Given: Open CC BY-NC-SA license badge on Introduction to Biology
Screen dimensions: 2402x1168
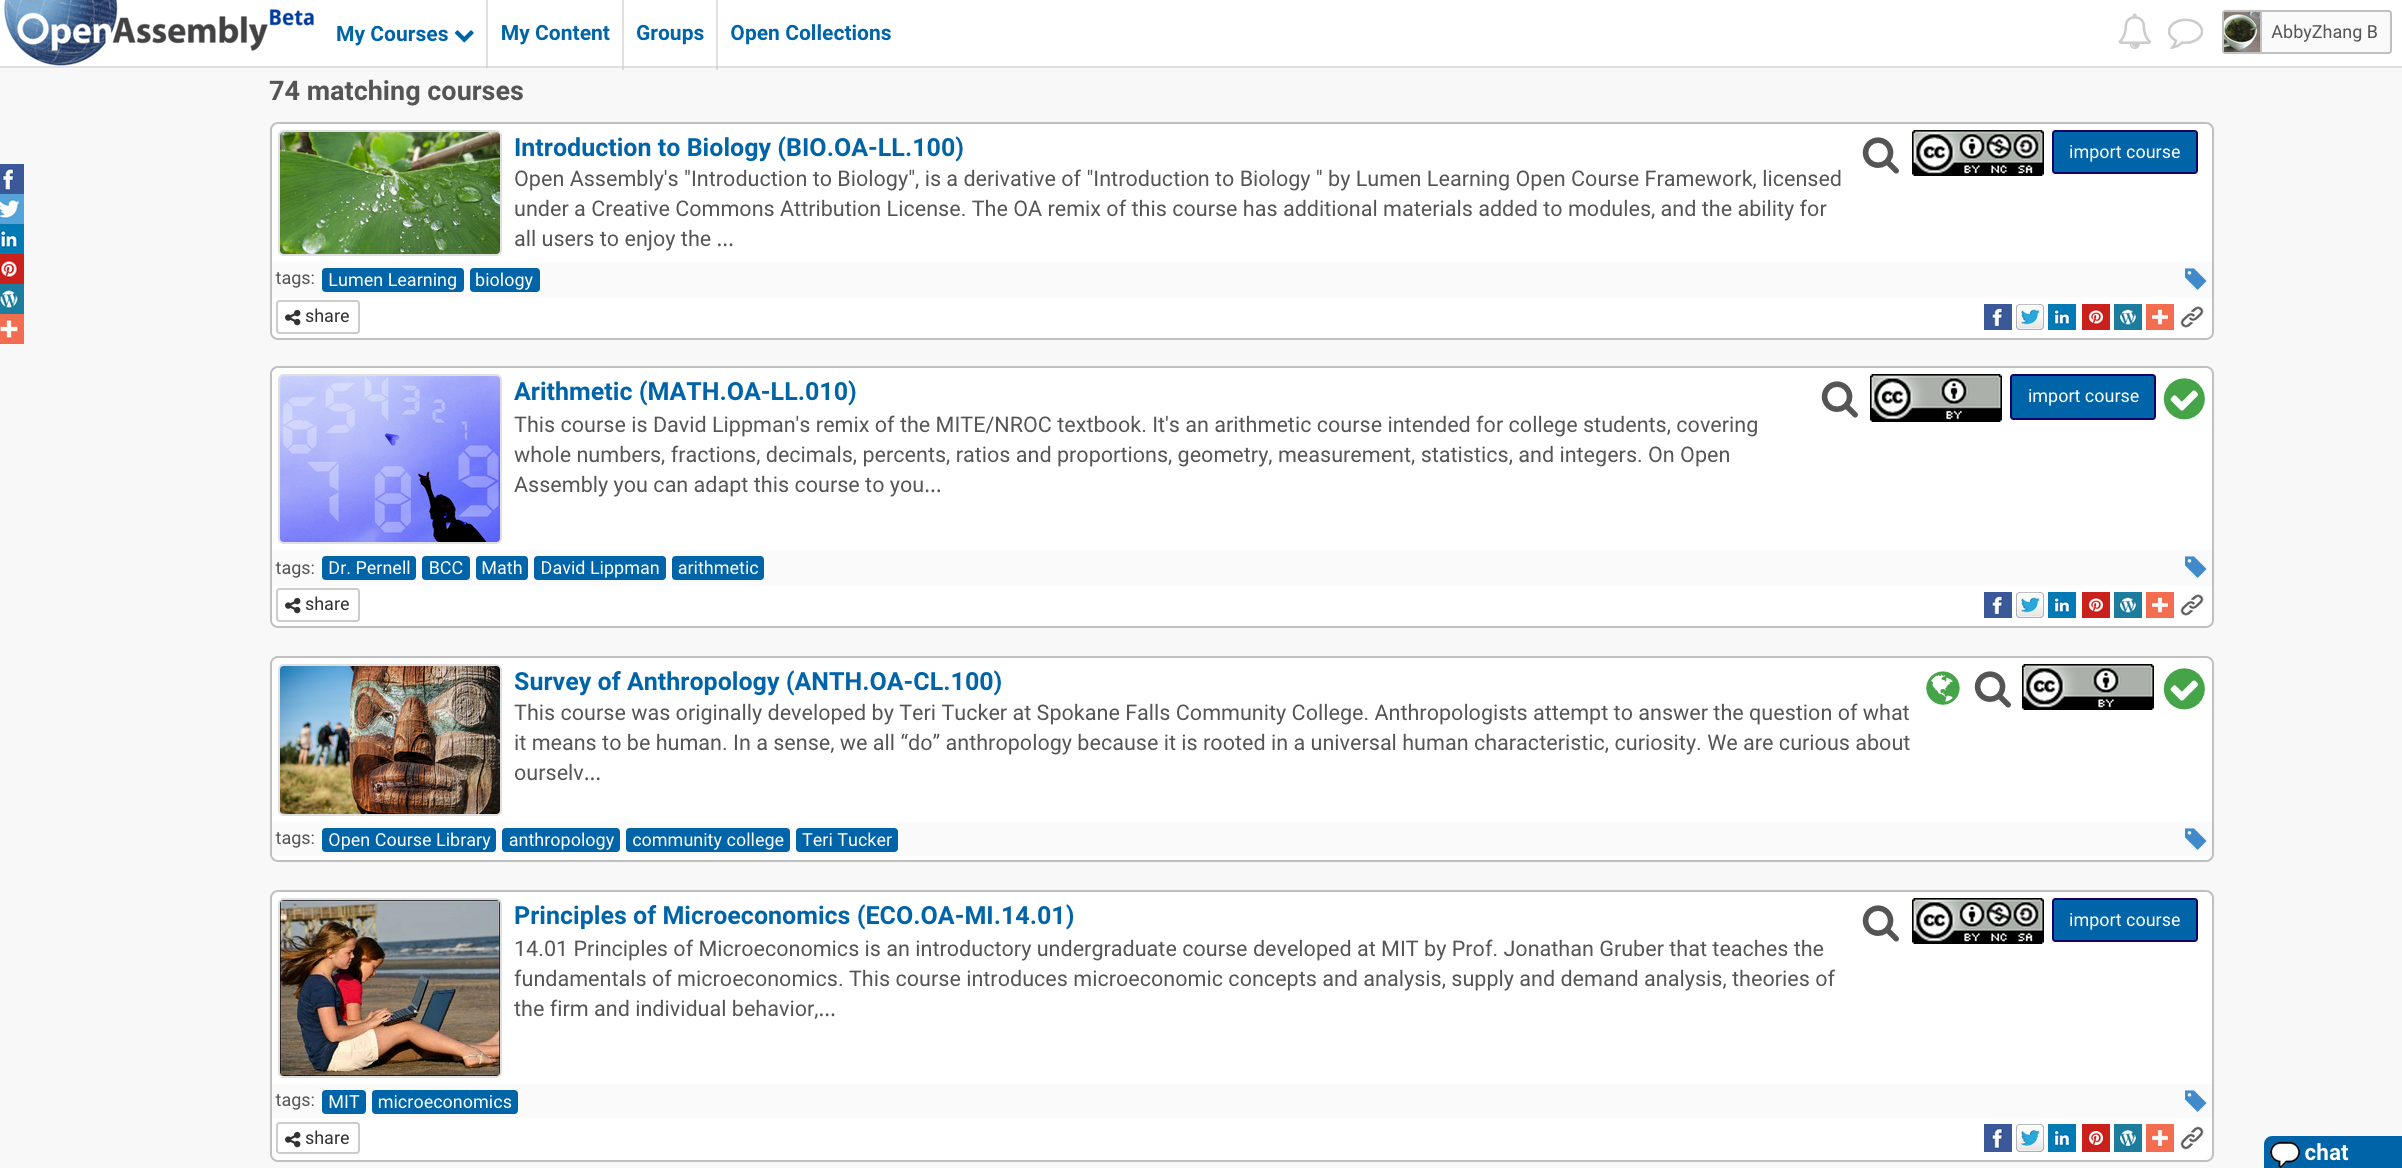Looking at the screenshot, I should 1977,153.
